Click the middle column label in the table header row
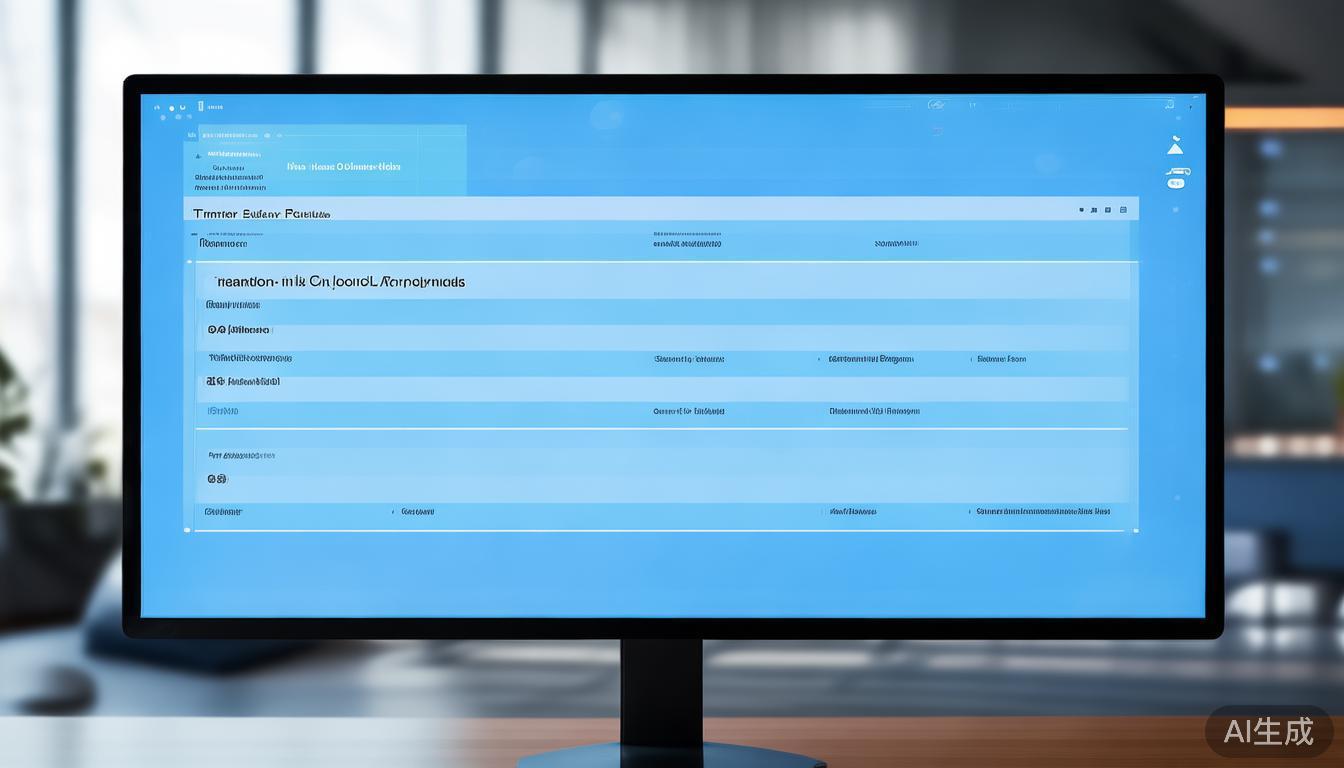 click(687, 243)
